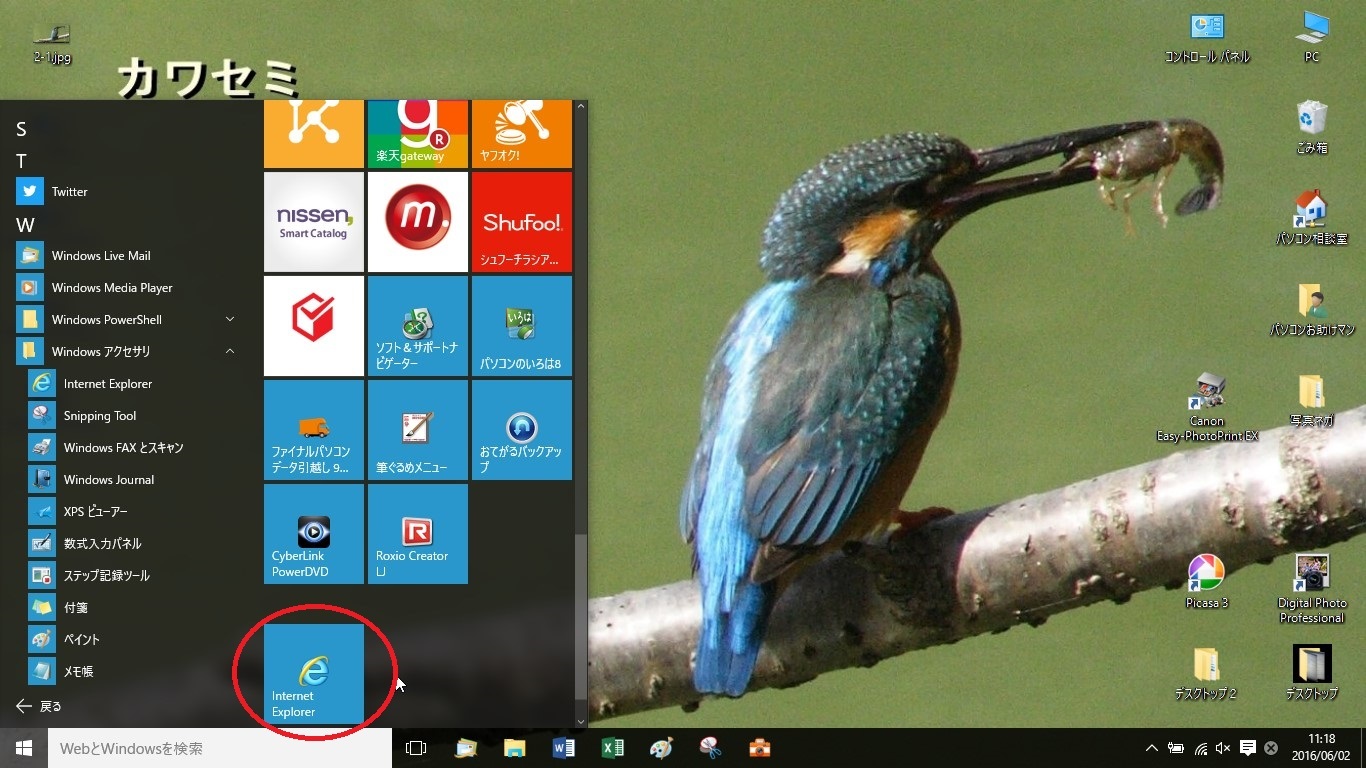Open Task View on the taskbar

(x=416, y=748)
